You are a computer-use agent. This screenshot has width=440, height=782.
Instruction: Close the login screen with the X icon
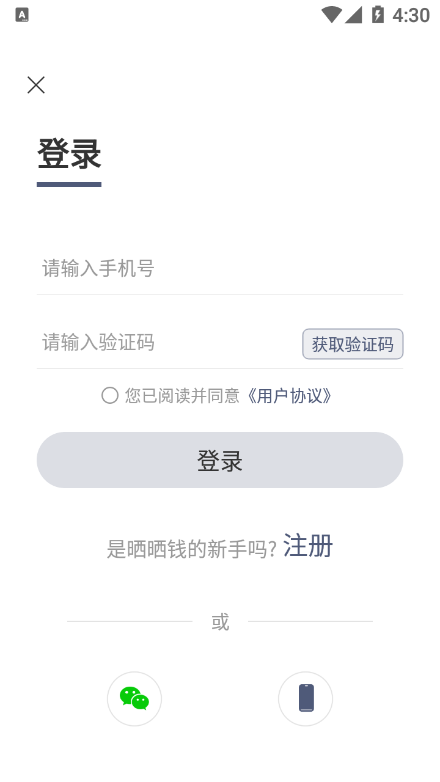click(x=36, y=85)
